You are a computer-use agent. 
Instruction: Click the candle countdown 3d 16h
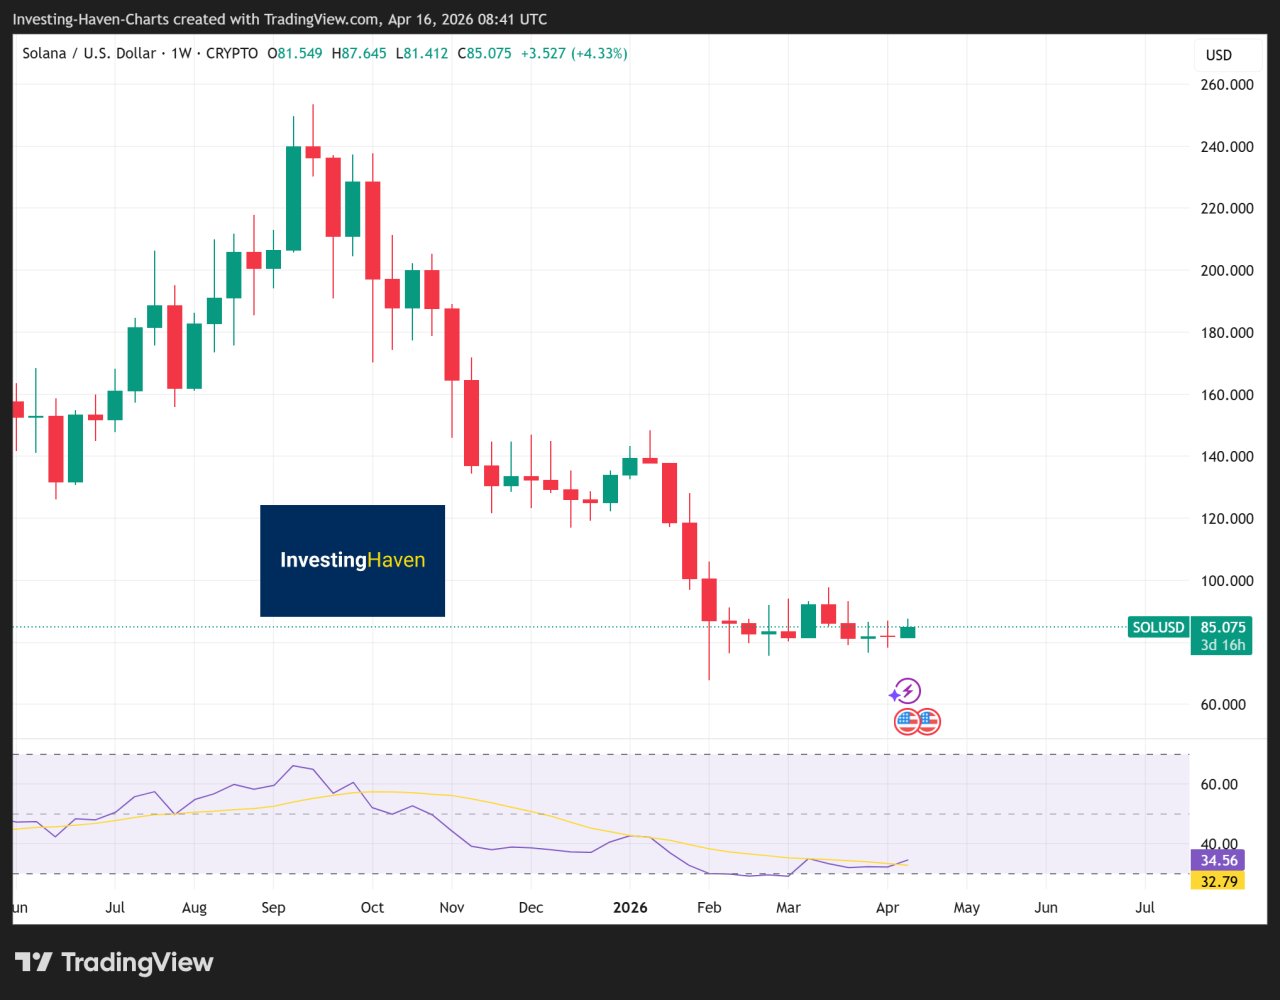[x=1223, y=645]
